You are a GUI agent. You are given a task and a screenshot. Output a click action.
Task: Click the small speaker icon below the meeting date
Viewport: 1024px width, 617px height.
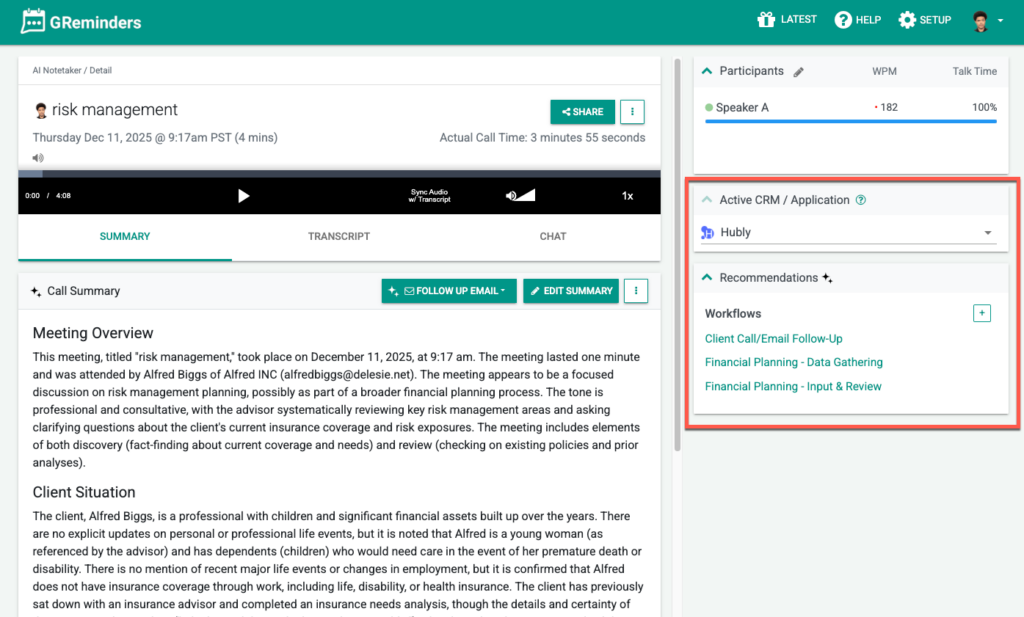(x=38, y=158)
